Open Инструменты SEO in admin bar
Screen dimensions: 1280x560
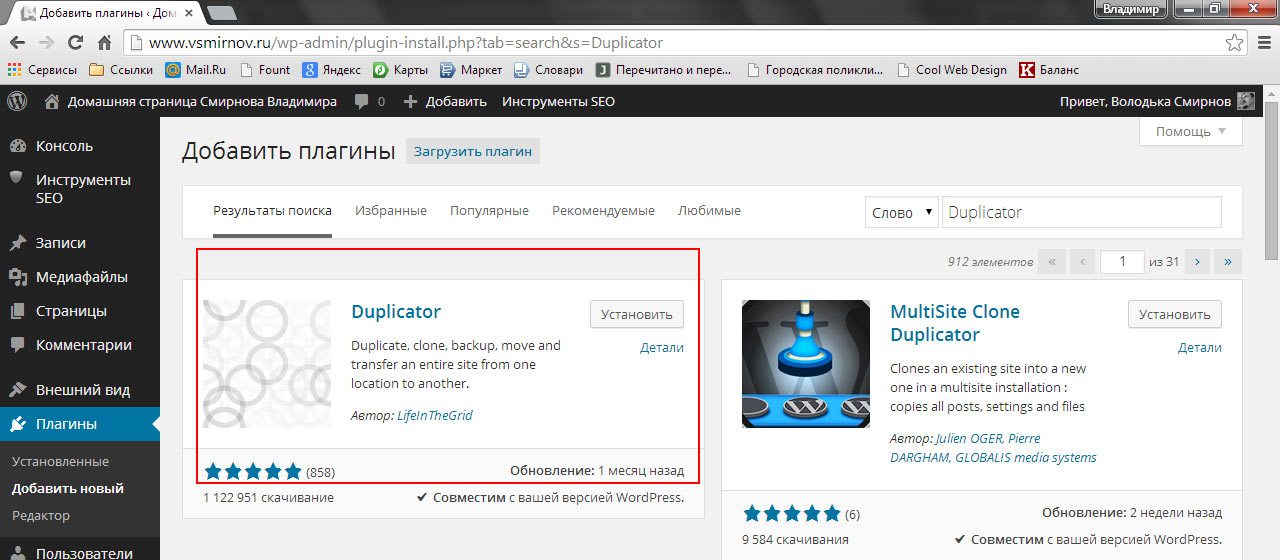click(x=558, y=101)
